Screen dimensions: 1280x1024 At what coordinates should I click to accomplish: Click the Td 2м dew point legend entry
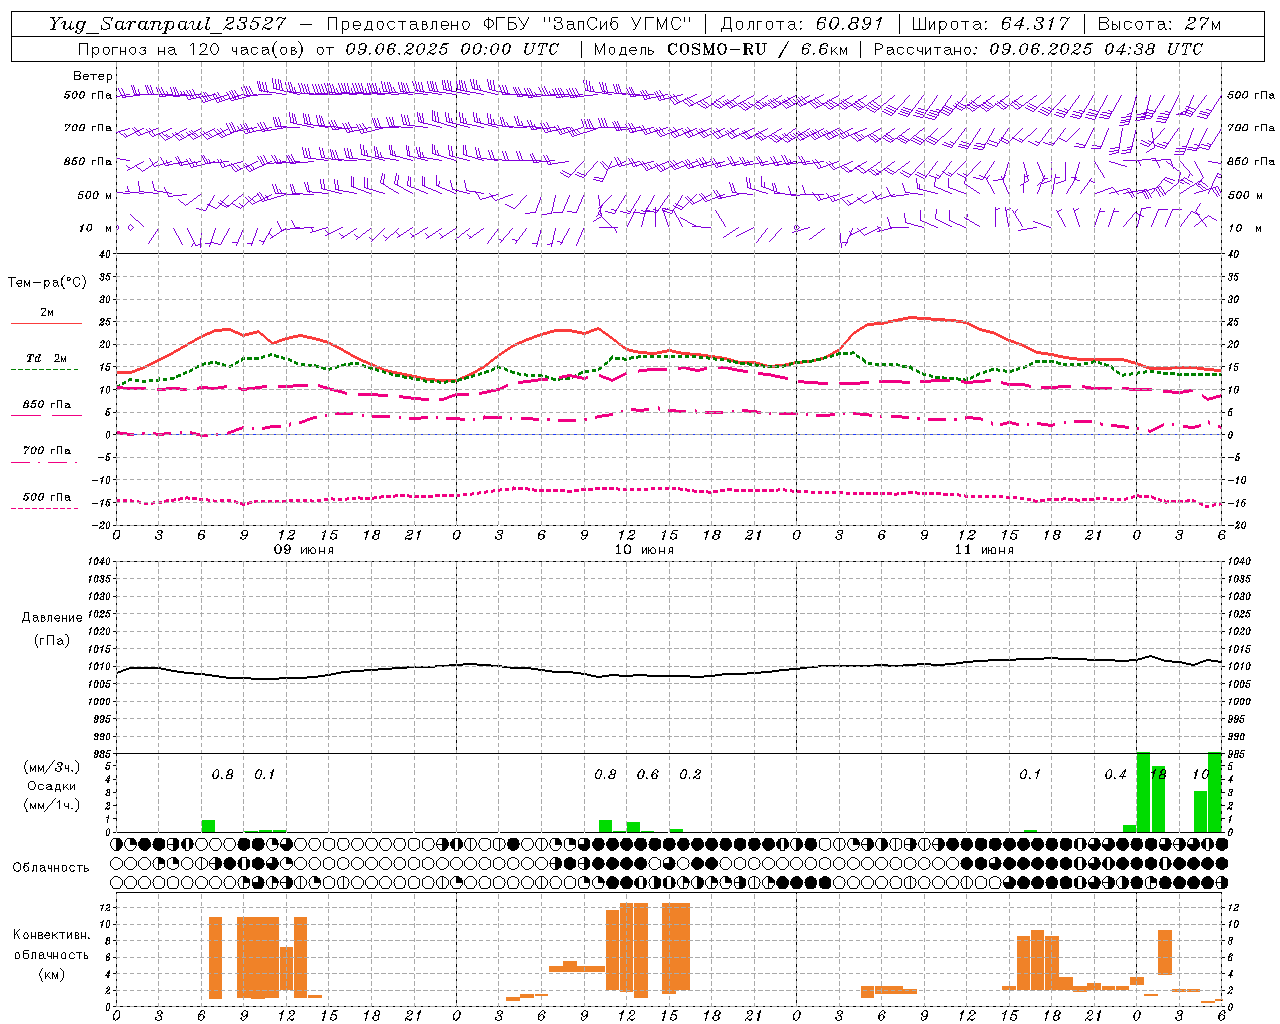click(46, 358)
